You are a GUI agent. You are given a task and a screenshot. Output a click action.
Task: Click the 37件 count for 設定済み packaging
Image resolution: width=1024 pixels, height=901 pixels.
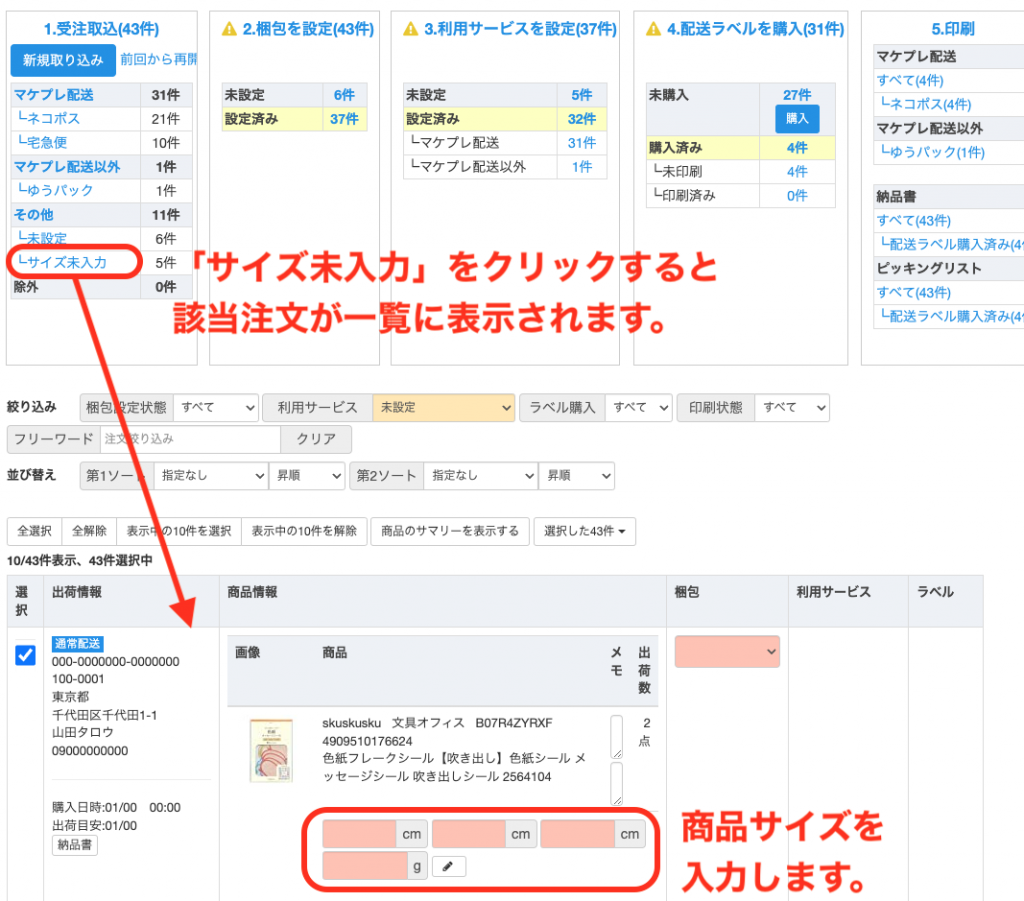[344, 119]
